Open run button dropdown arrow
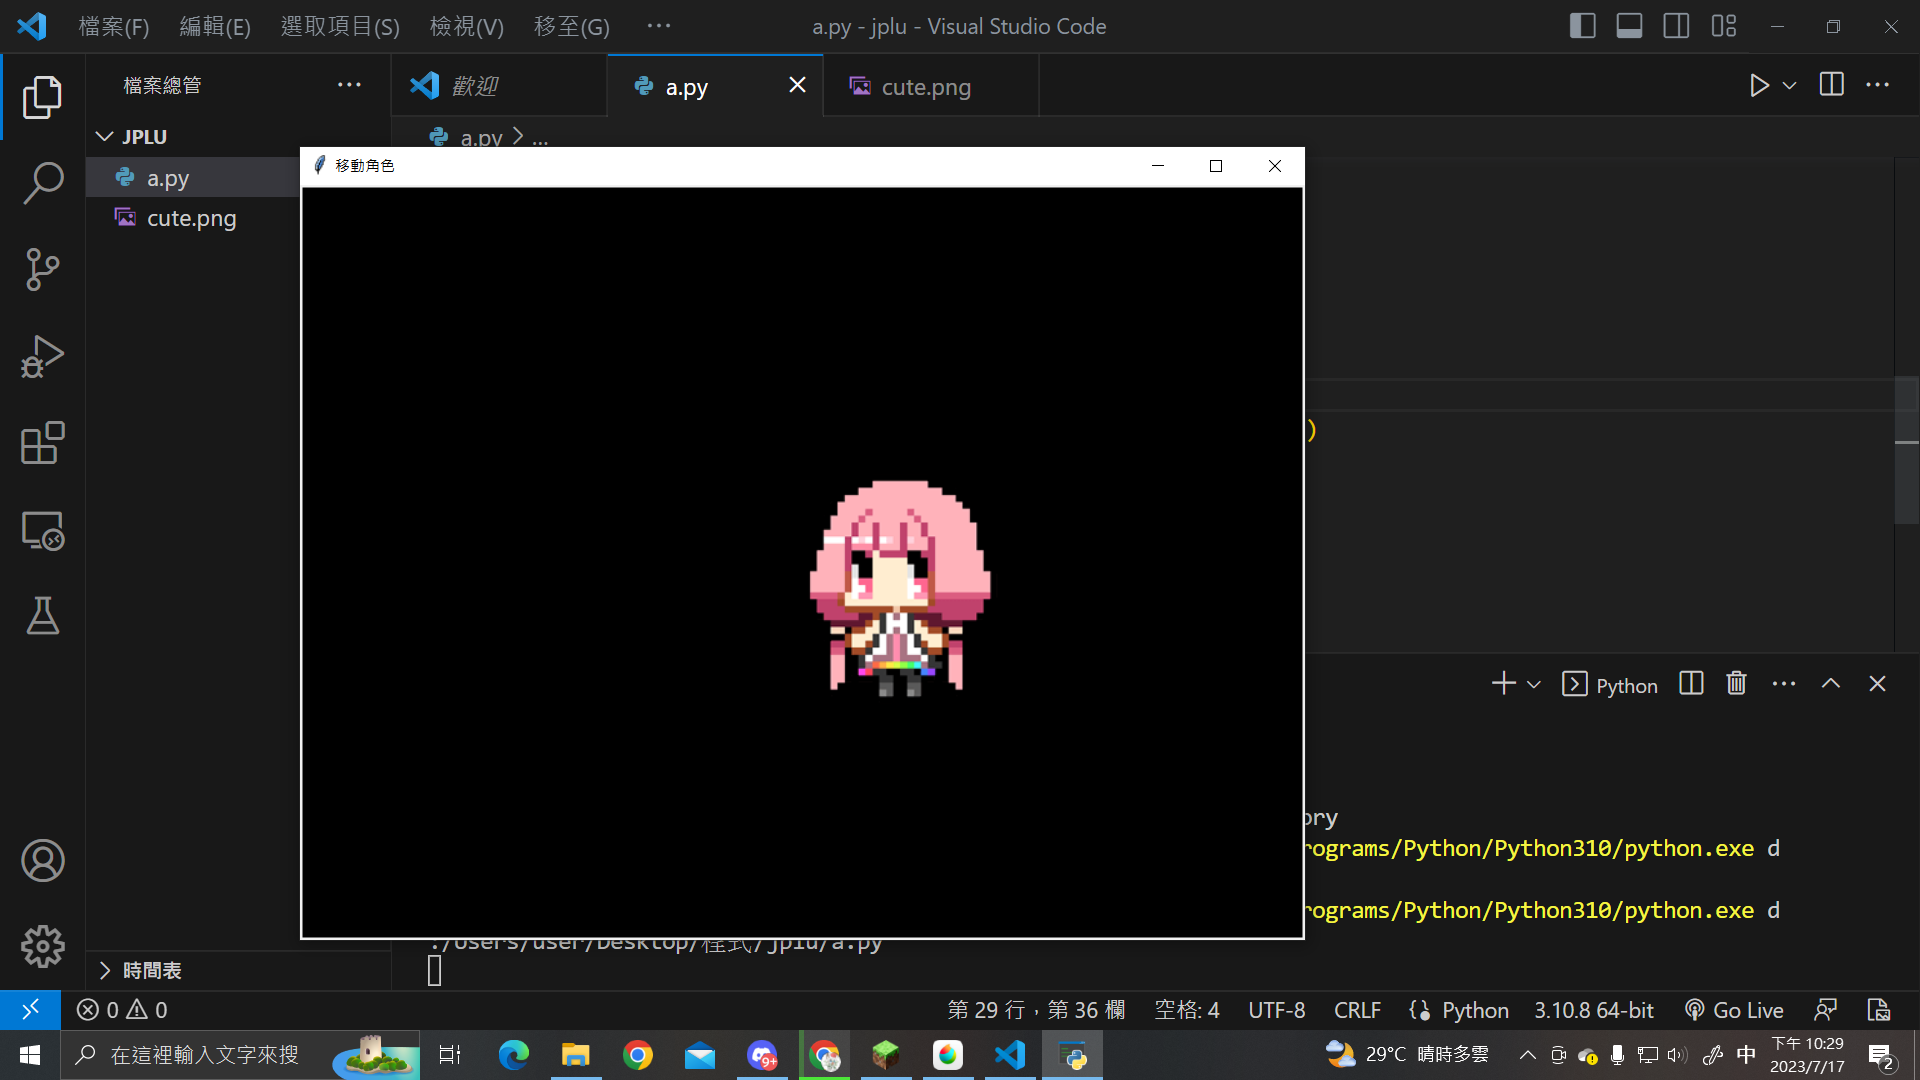 point(1790,86)
